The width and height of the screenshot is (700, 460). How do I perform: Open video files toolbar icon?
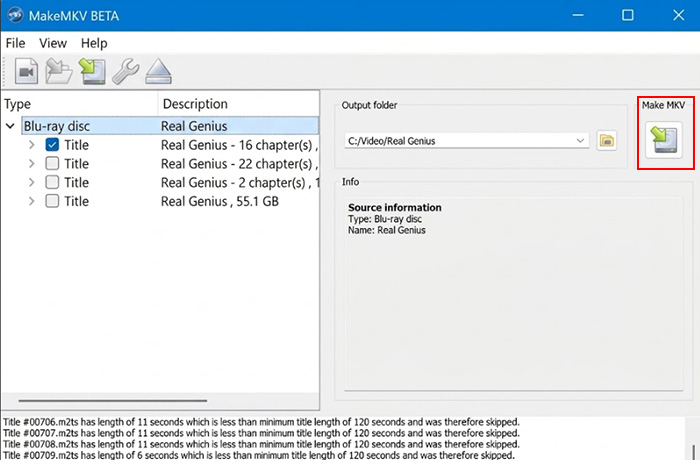coord(26,71)
